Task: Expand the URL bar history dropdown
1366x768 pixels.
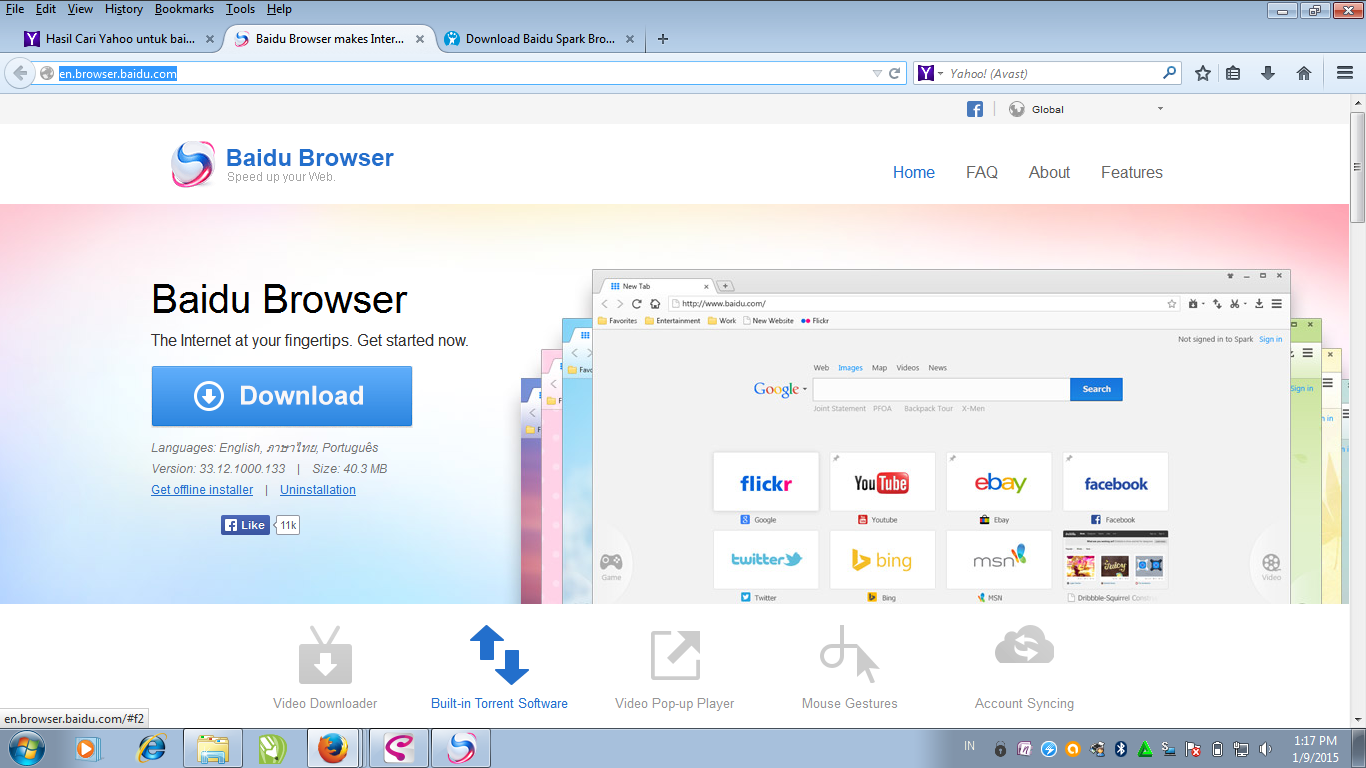Action: coord(877,73)
